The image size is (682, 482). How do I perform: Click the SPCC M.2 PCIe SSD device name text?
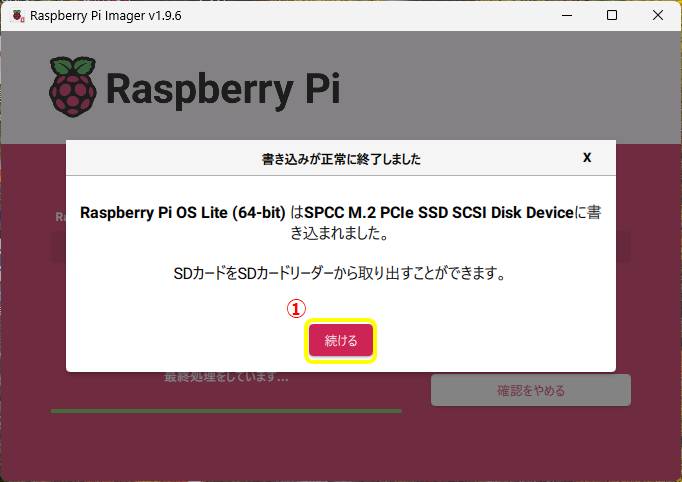click(439, 213)
